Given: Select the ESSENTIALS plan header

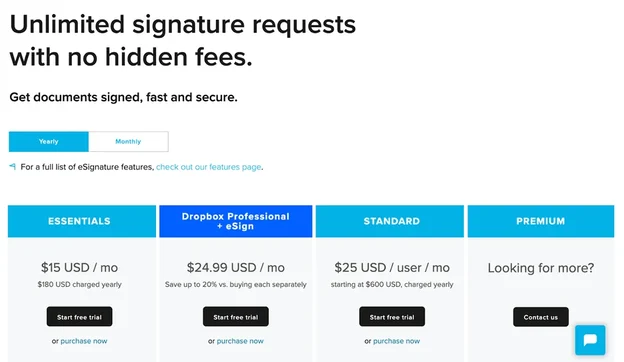Looking at the screenshot, I should 82,221.
